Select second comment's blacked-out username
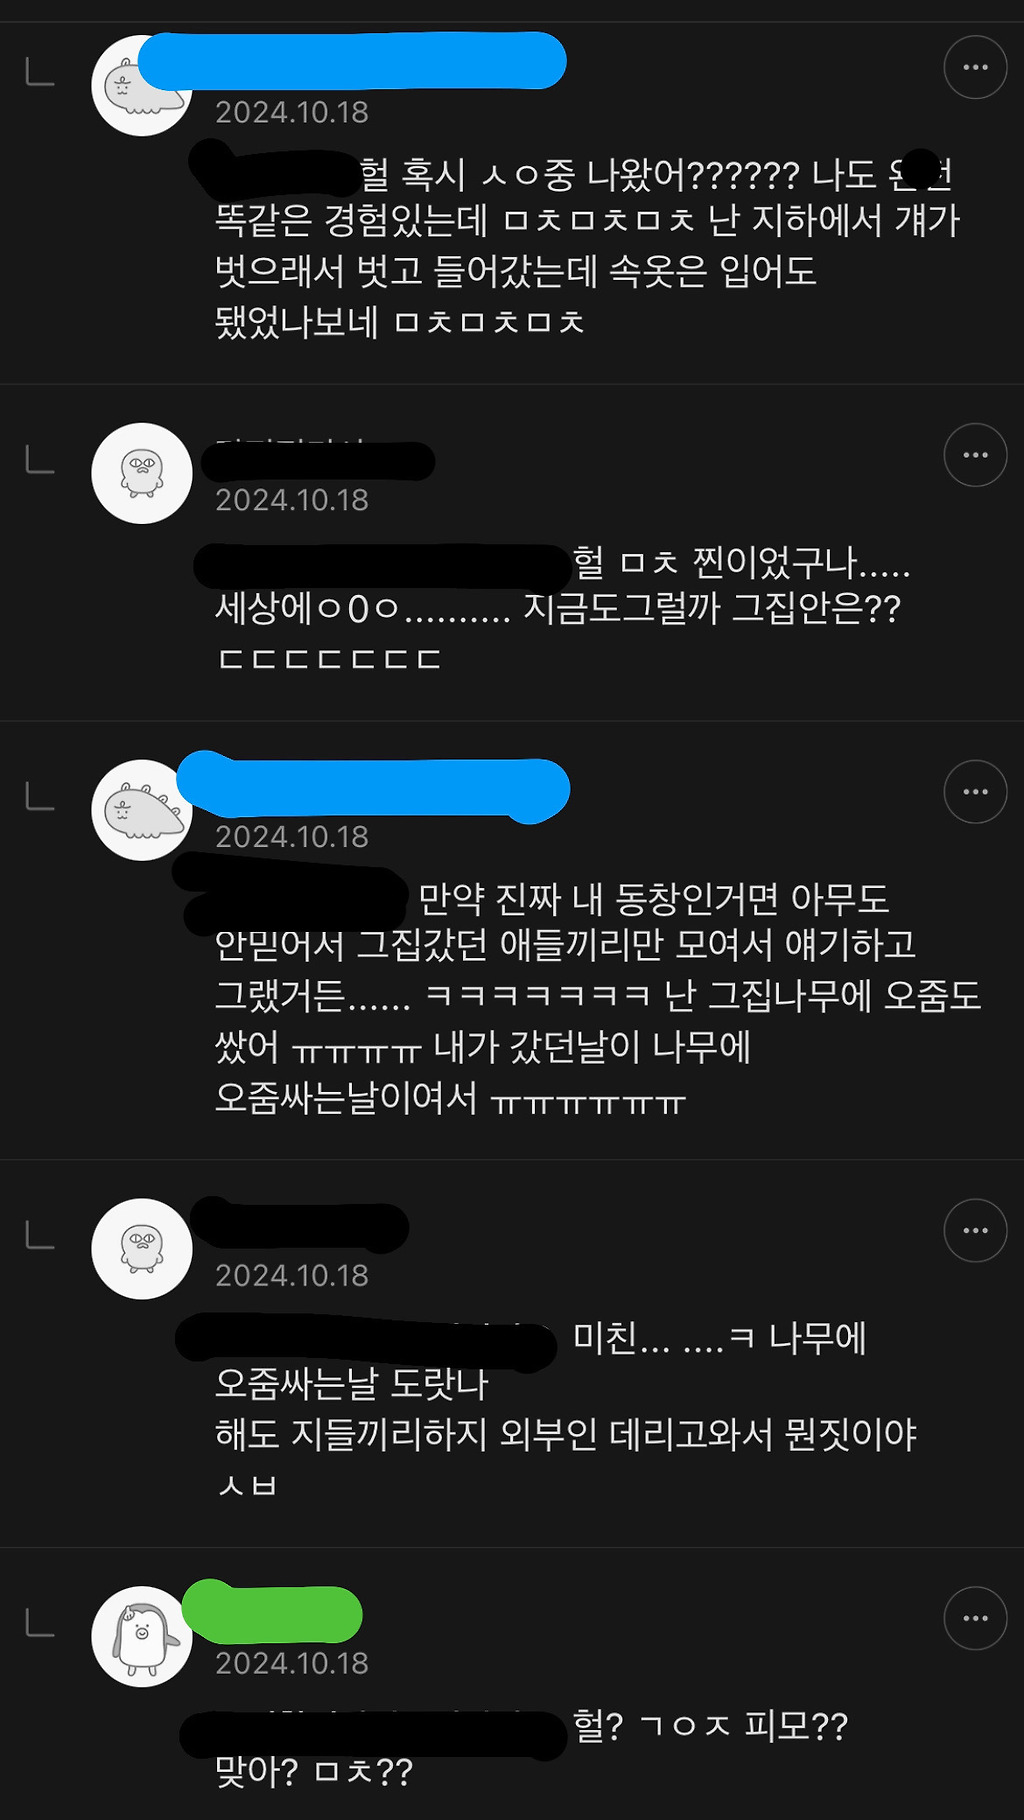The width and height of the screenshot is (1024, 1820). [318, 462]
